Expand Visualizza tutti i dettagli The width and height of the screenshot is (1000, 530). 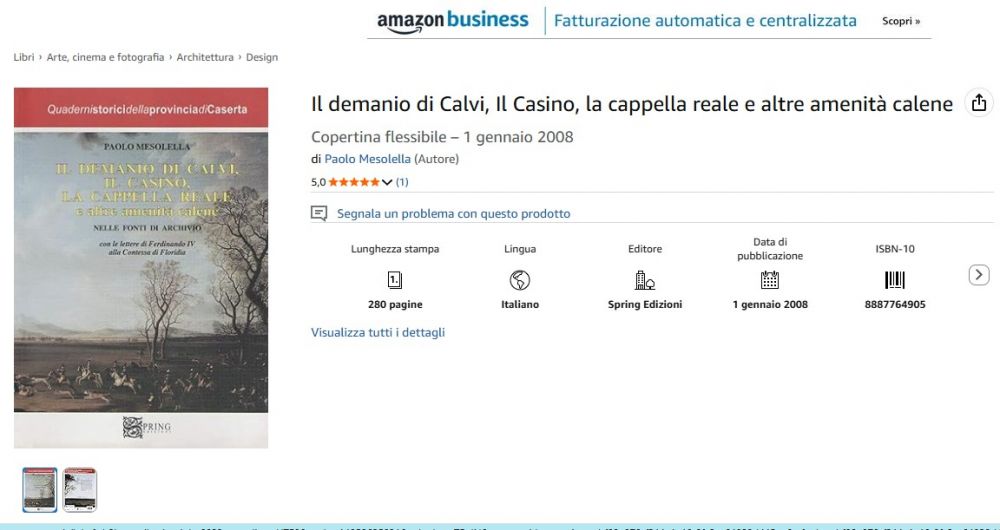tap(378, 332)
